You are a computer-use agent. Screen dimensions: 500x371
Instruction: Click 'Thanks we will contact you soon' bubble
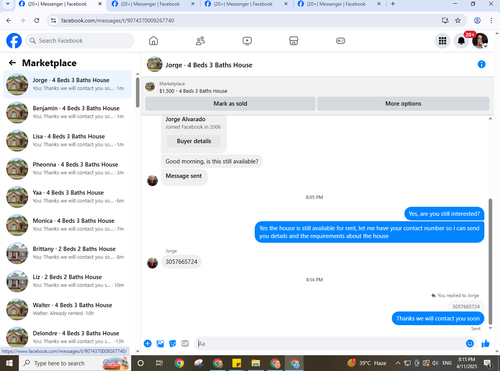(x=438, y=318)
